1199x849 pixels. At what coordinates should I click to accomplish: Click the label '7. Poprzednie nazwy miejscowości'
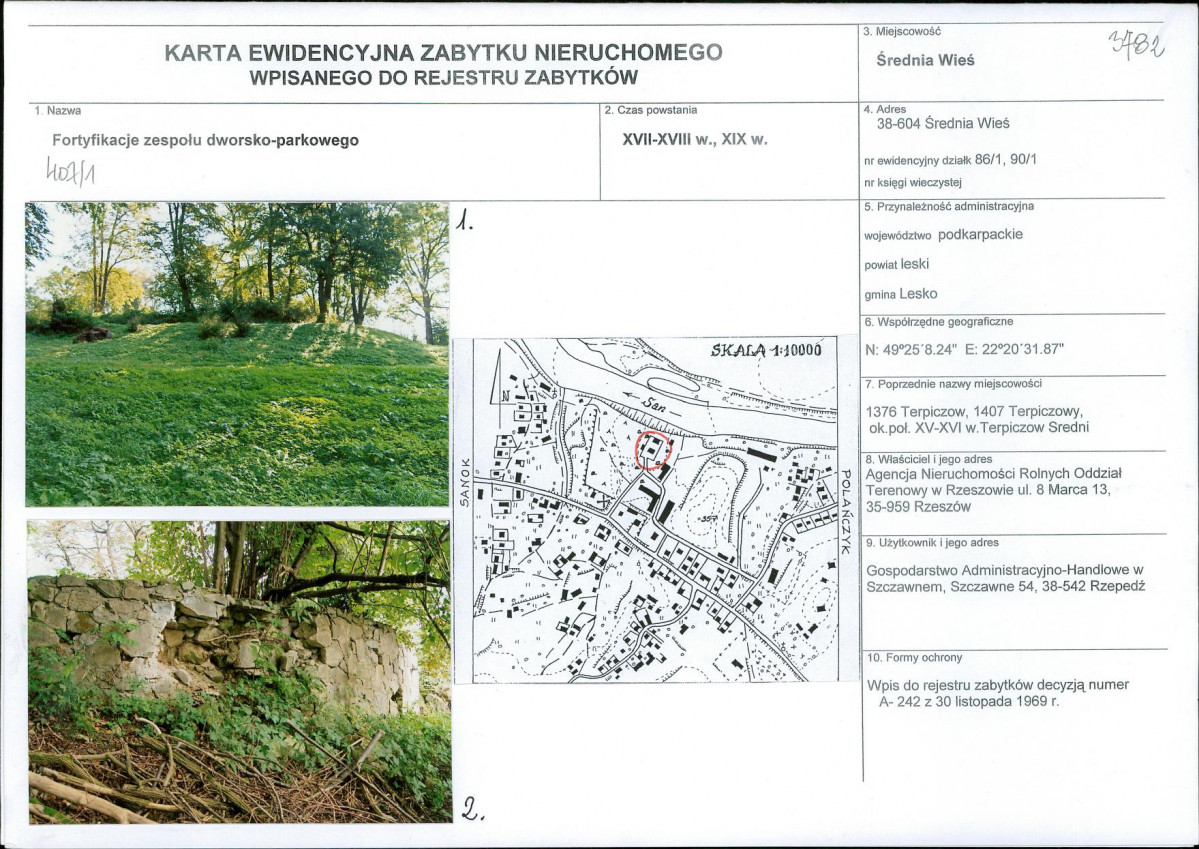tap(954, 384)
